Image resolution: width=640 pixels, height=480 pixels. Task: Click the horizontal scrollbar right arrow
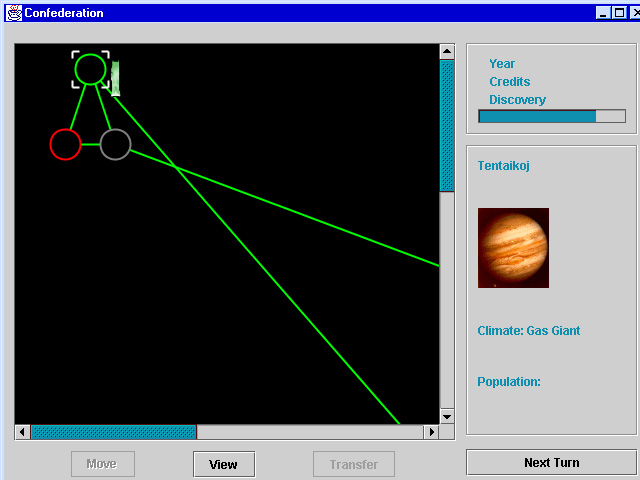tap(432, 432)
